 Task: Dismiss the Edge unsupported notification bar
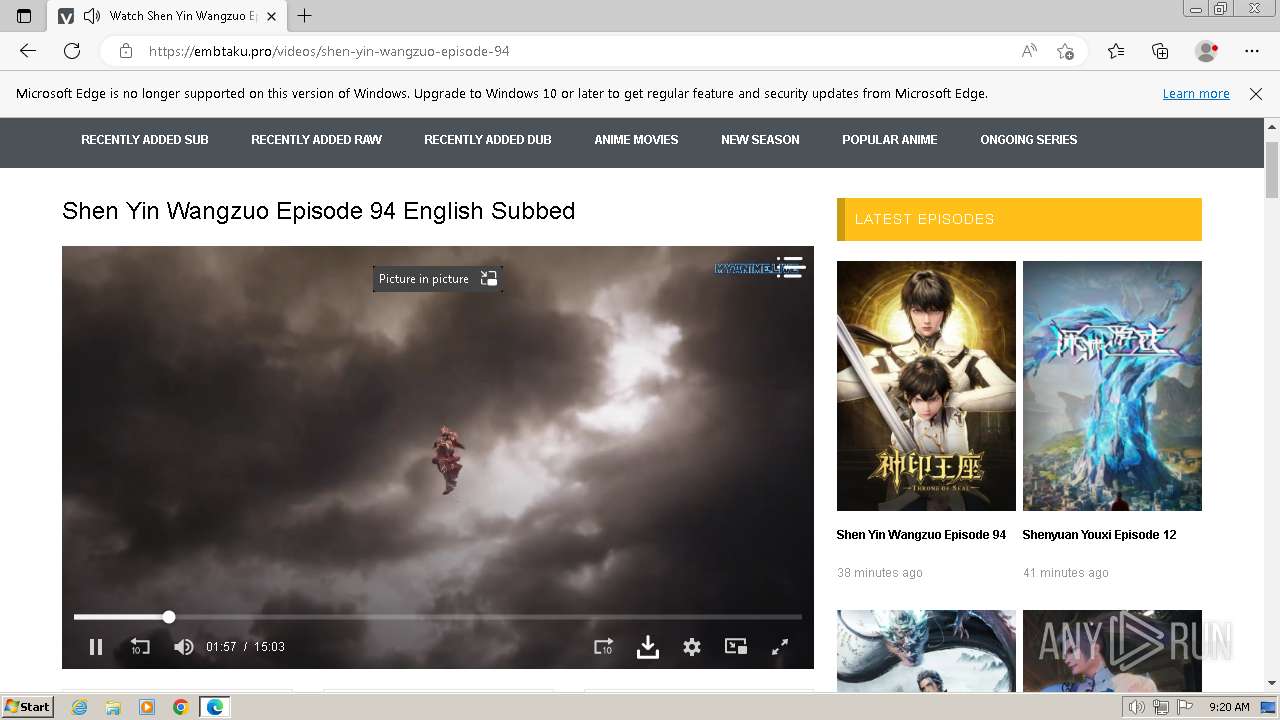(1256, 94)
